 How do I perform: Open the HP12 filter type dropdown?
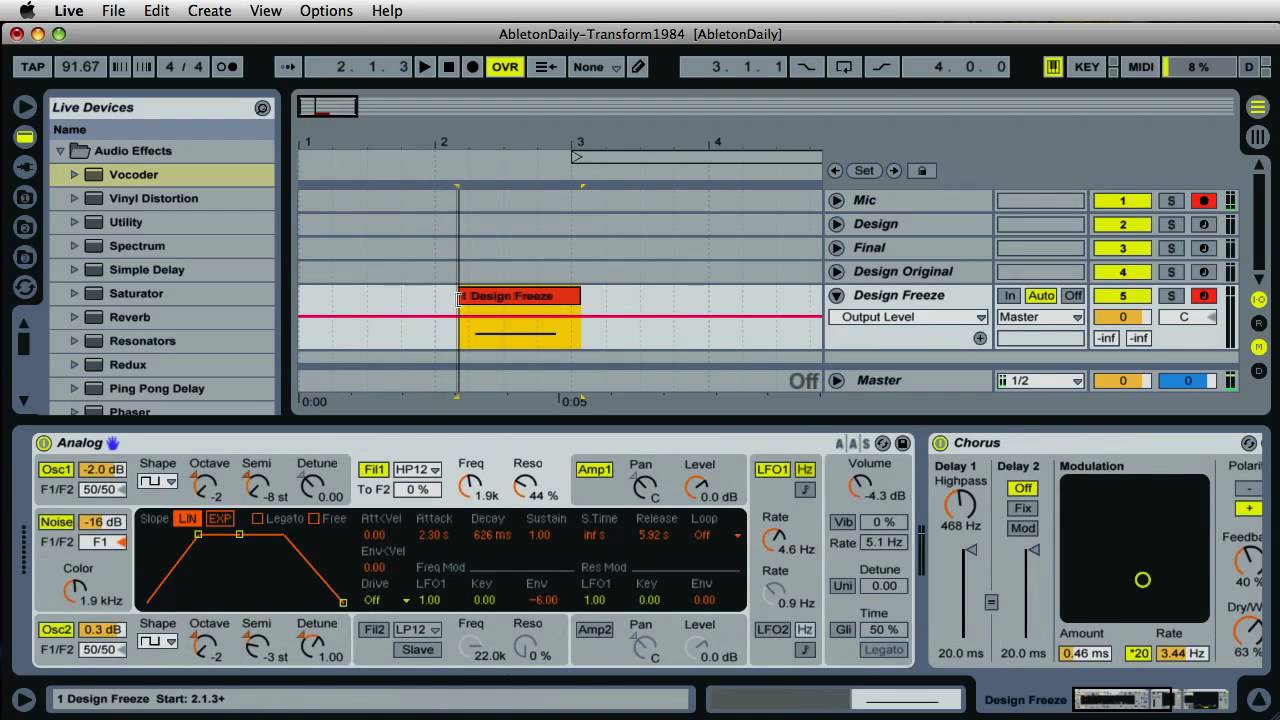(x=418, y=470)
